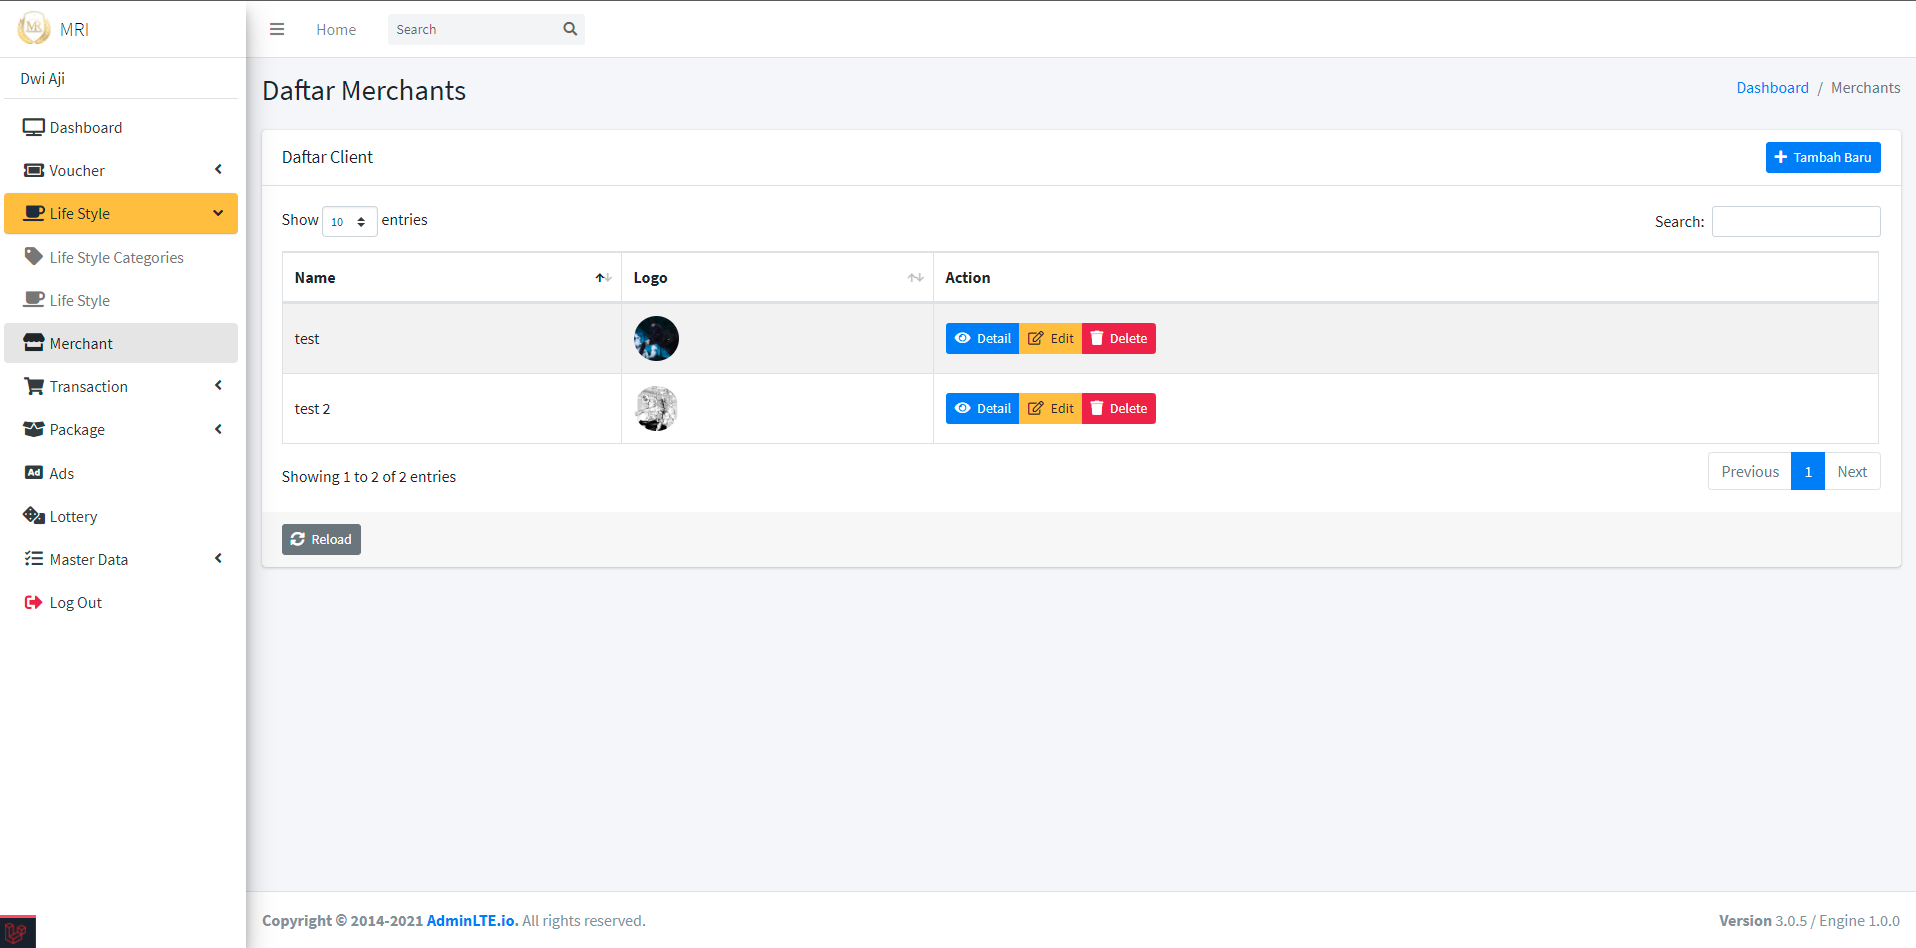Toggle the sidebar hamburger menu icon

pyautogui.click(x=277, y=29)
